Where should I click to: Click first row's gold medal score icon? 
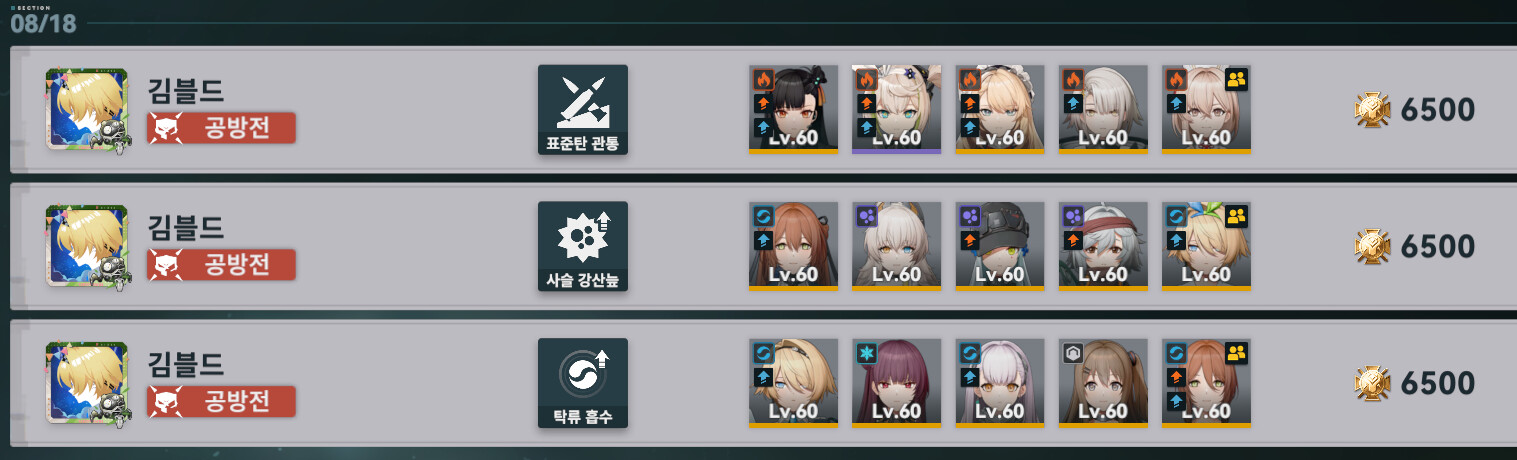pyautogui.click(x=1373, y=110)
